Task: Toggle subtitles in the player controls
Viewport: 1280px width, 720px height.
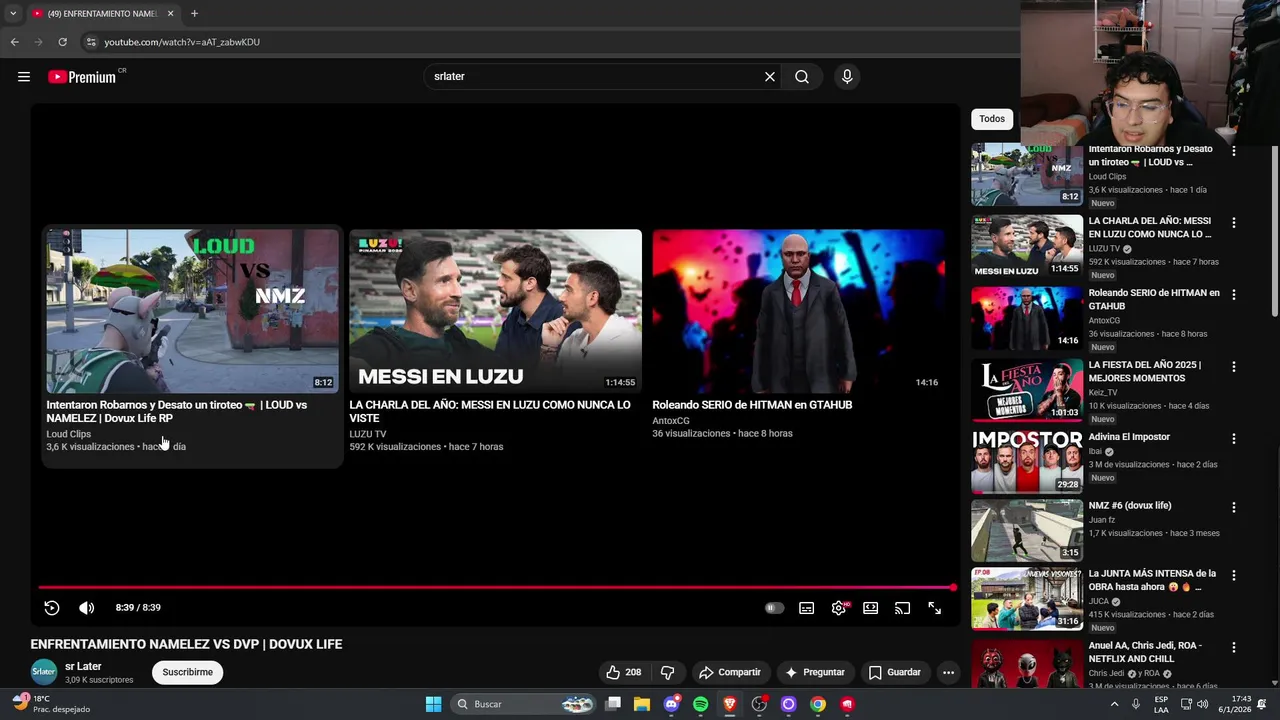Action: pos(807,608)
